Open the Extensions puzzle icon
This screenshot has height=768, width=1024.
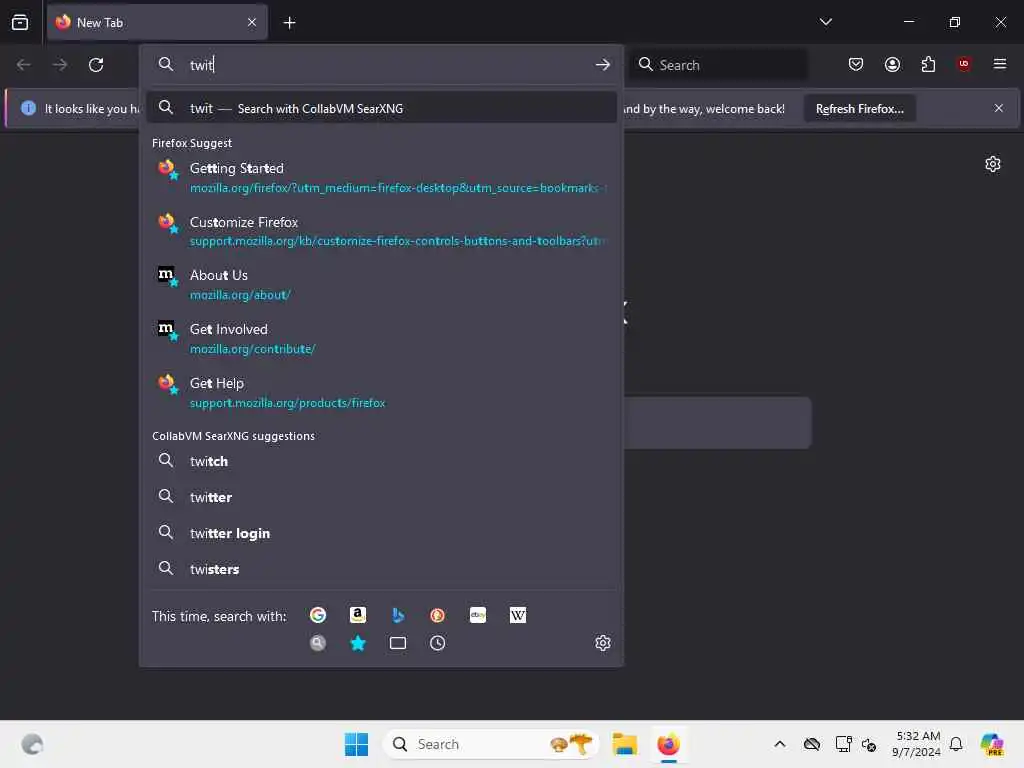(929, 64)
